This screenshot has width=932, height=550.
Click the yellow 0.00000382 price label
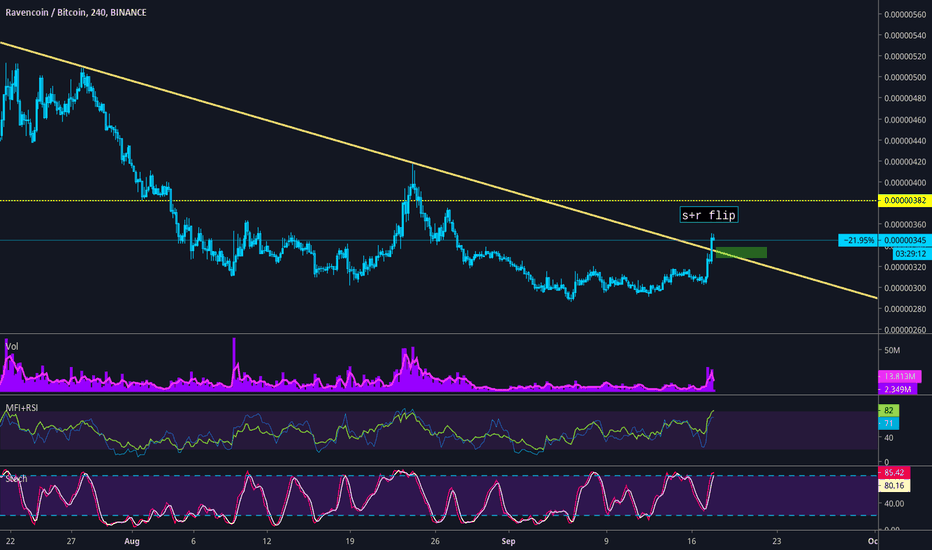[905, 200]
